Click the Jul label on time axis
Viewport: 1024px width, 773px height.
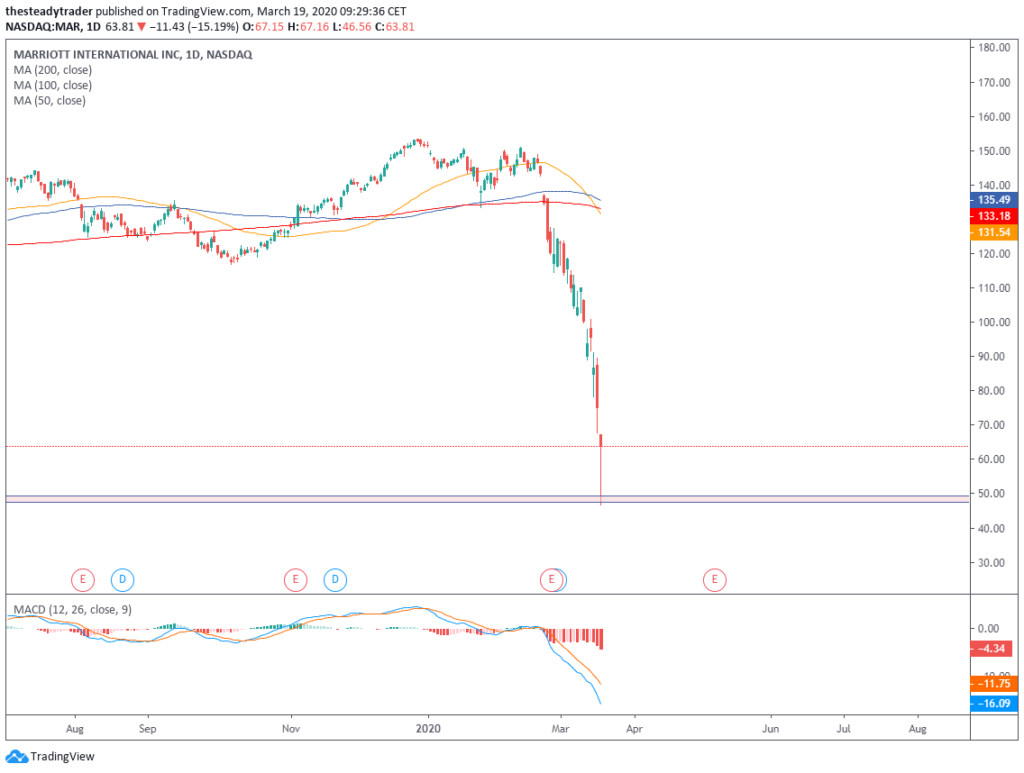[844, 729]
